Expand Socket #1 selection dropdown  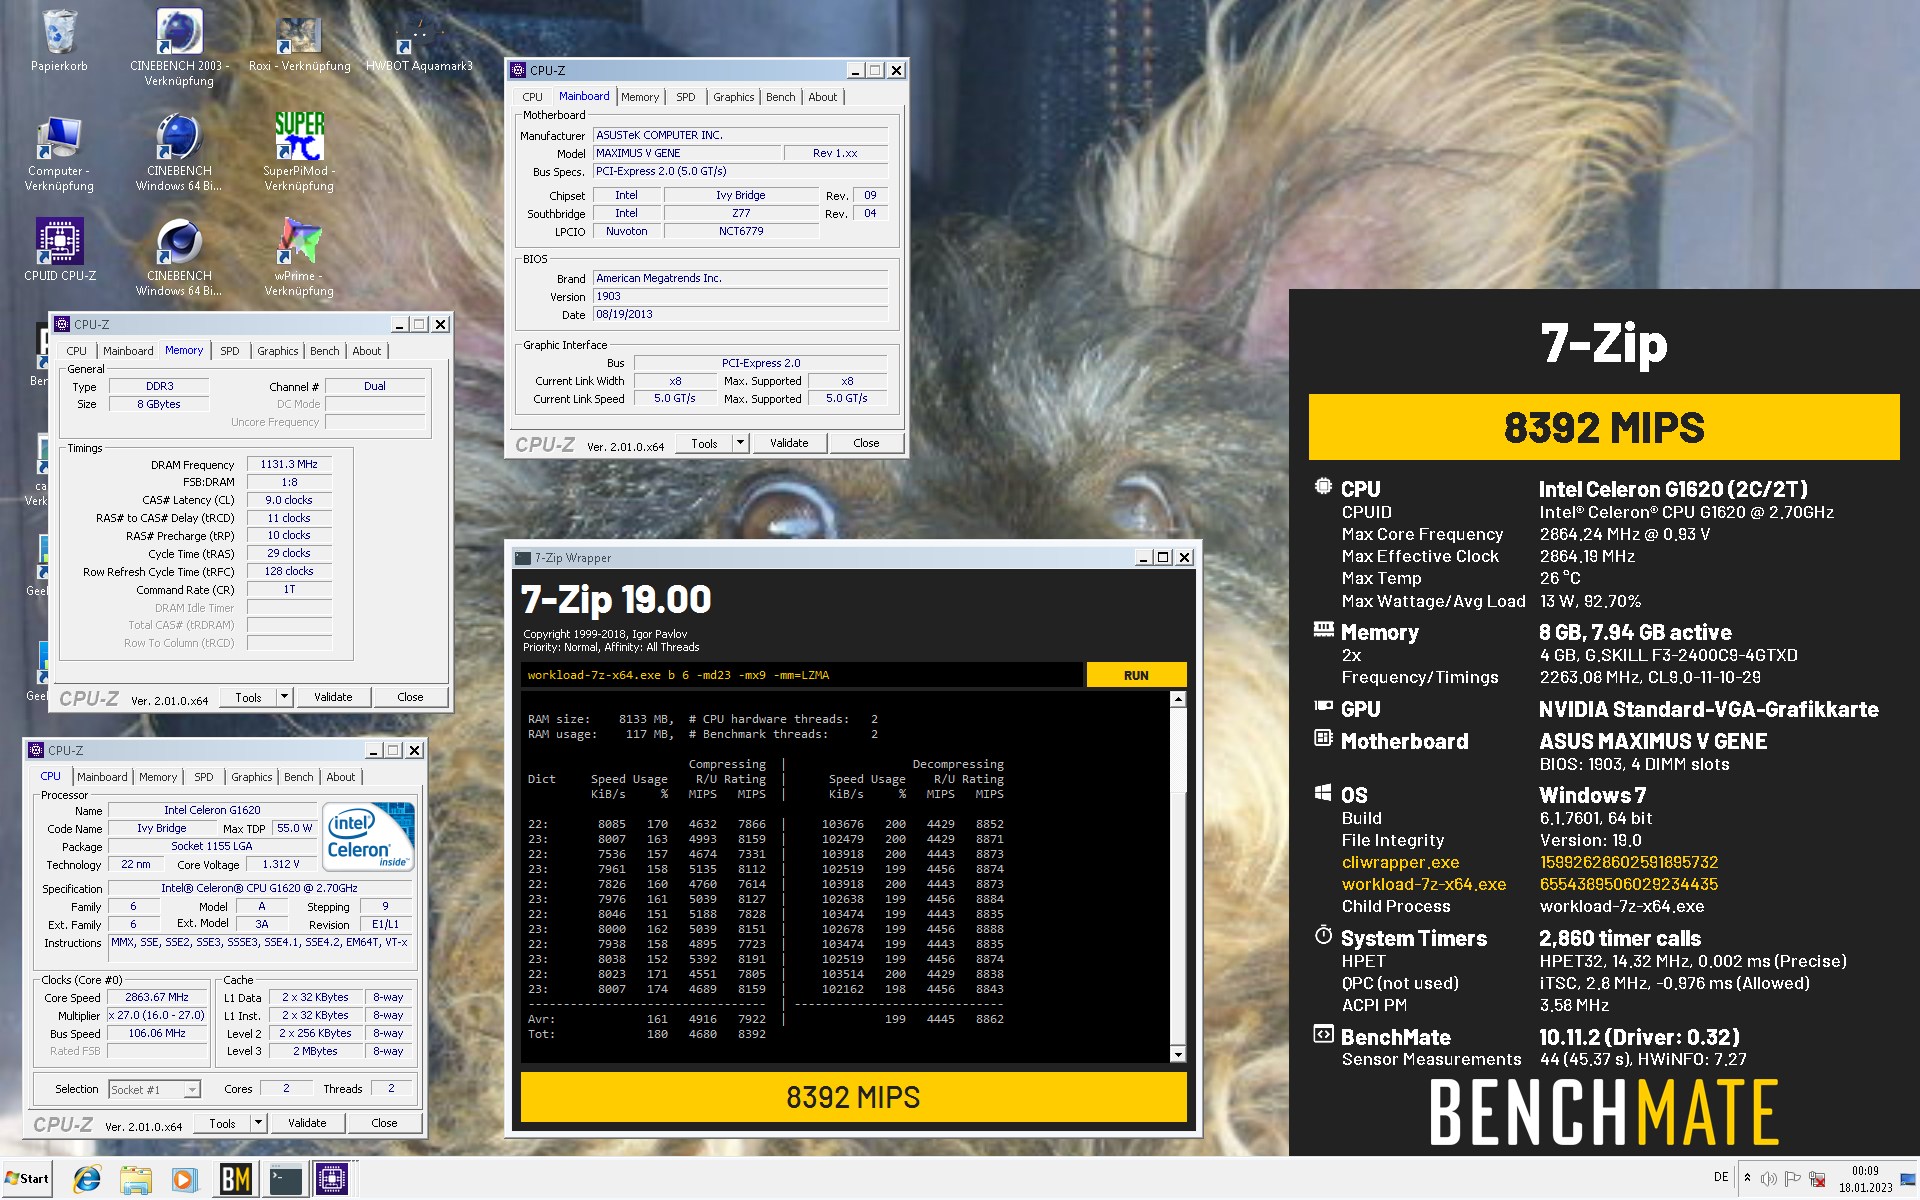tap(192, 1090)
